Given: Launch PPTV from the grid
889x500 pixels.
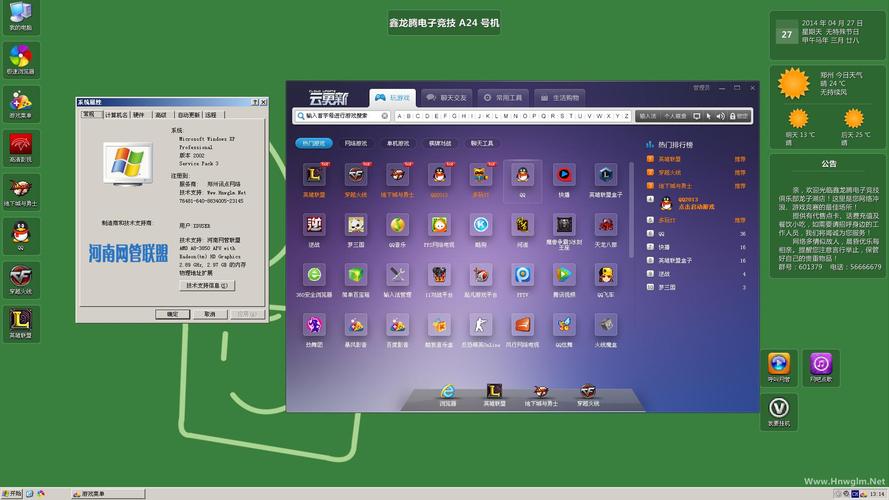Looking at the screenshot, I should 522,276.
